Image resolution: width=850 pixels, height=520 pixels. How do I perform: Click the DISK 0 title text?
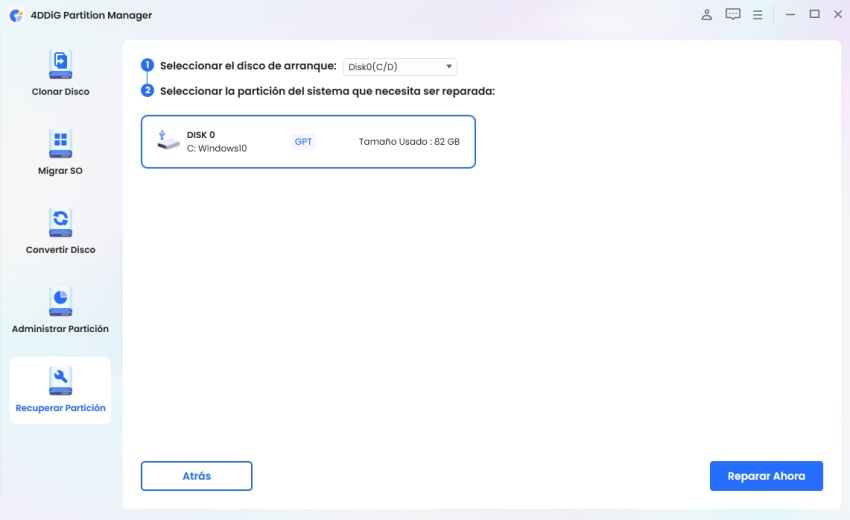point(201,135)
